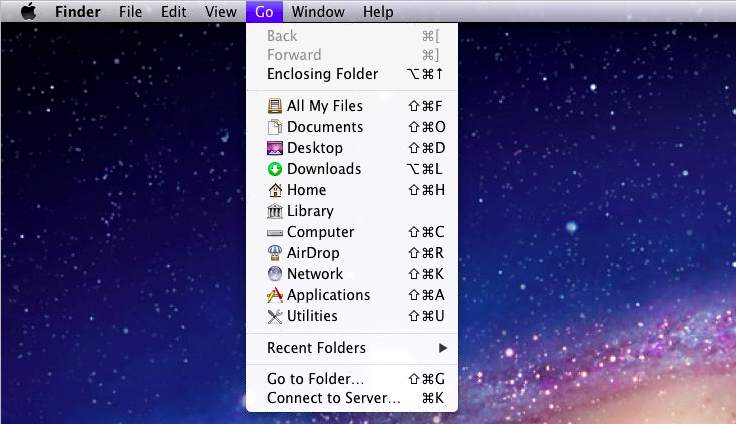Click the Network globe icon
This screenshot has height=424, width=736.
(x=275, y=274)
